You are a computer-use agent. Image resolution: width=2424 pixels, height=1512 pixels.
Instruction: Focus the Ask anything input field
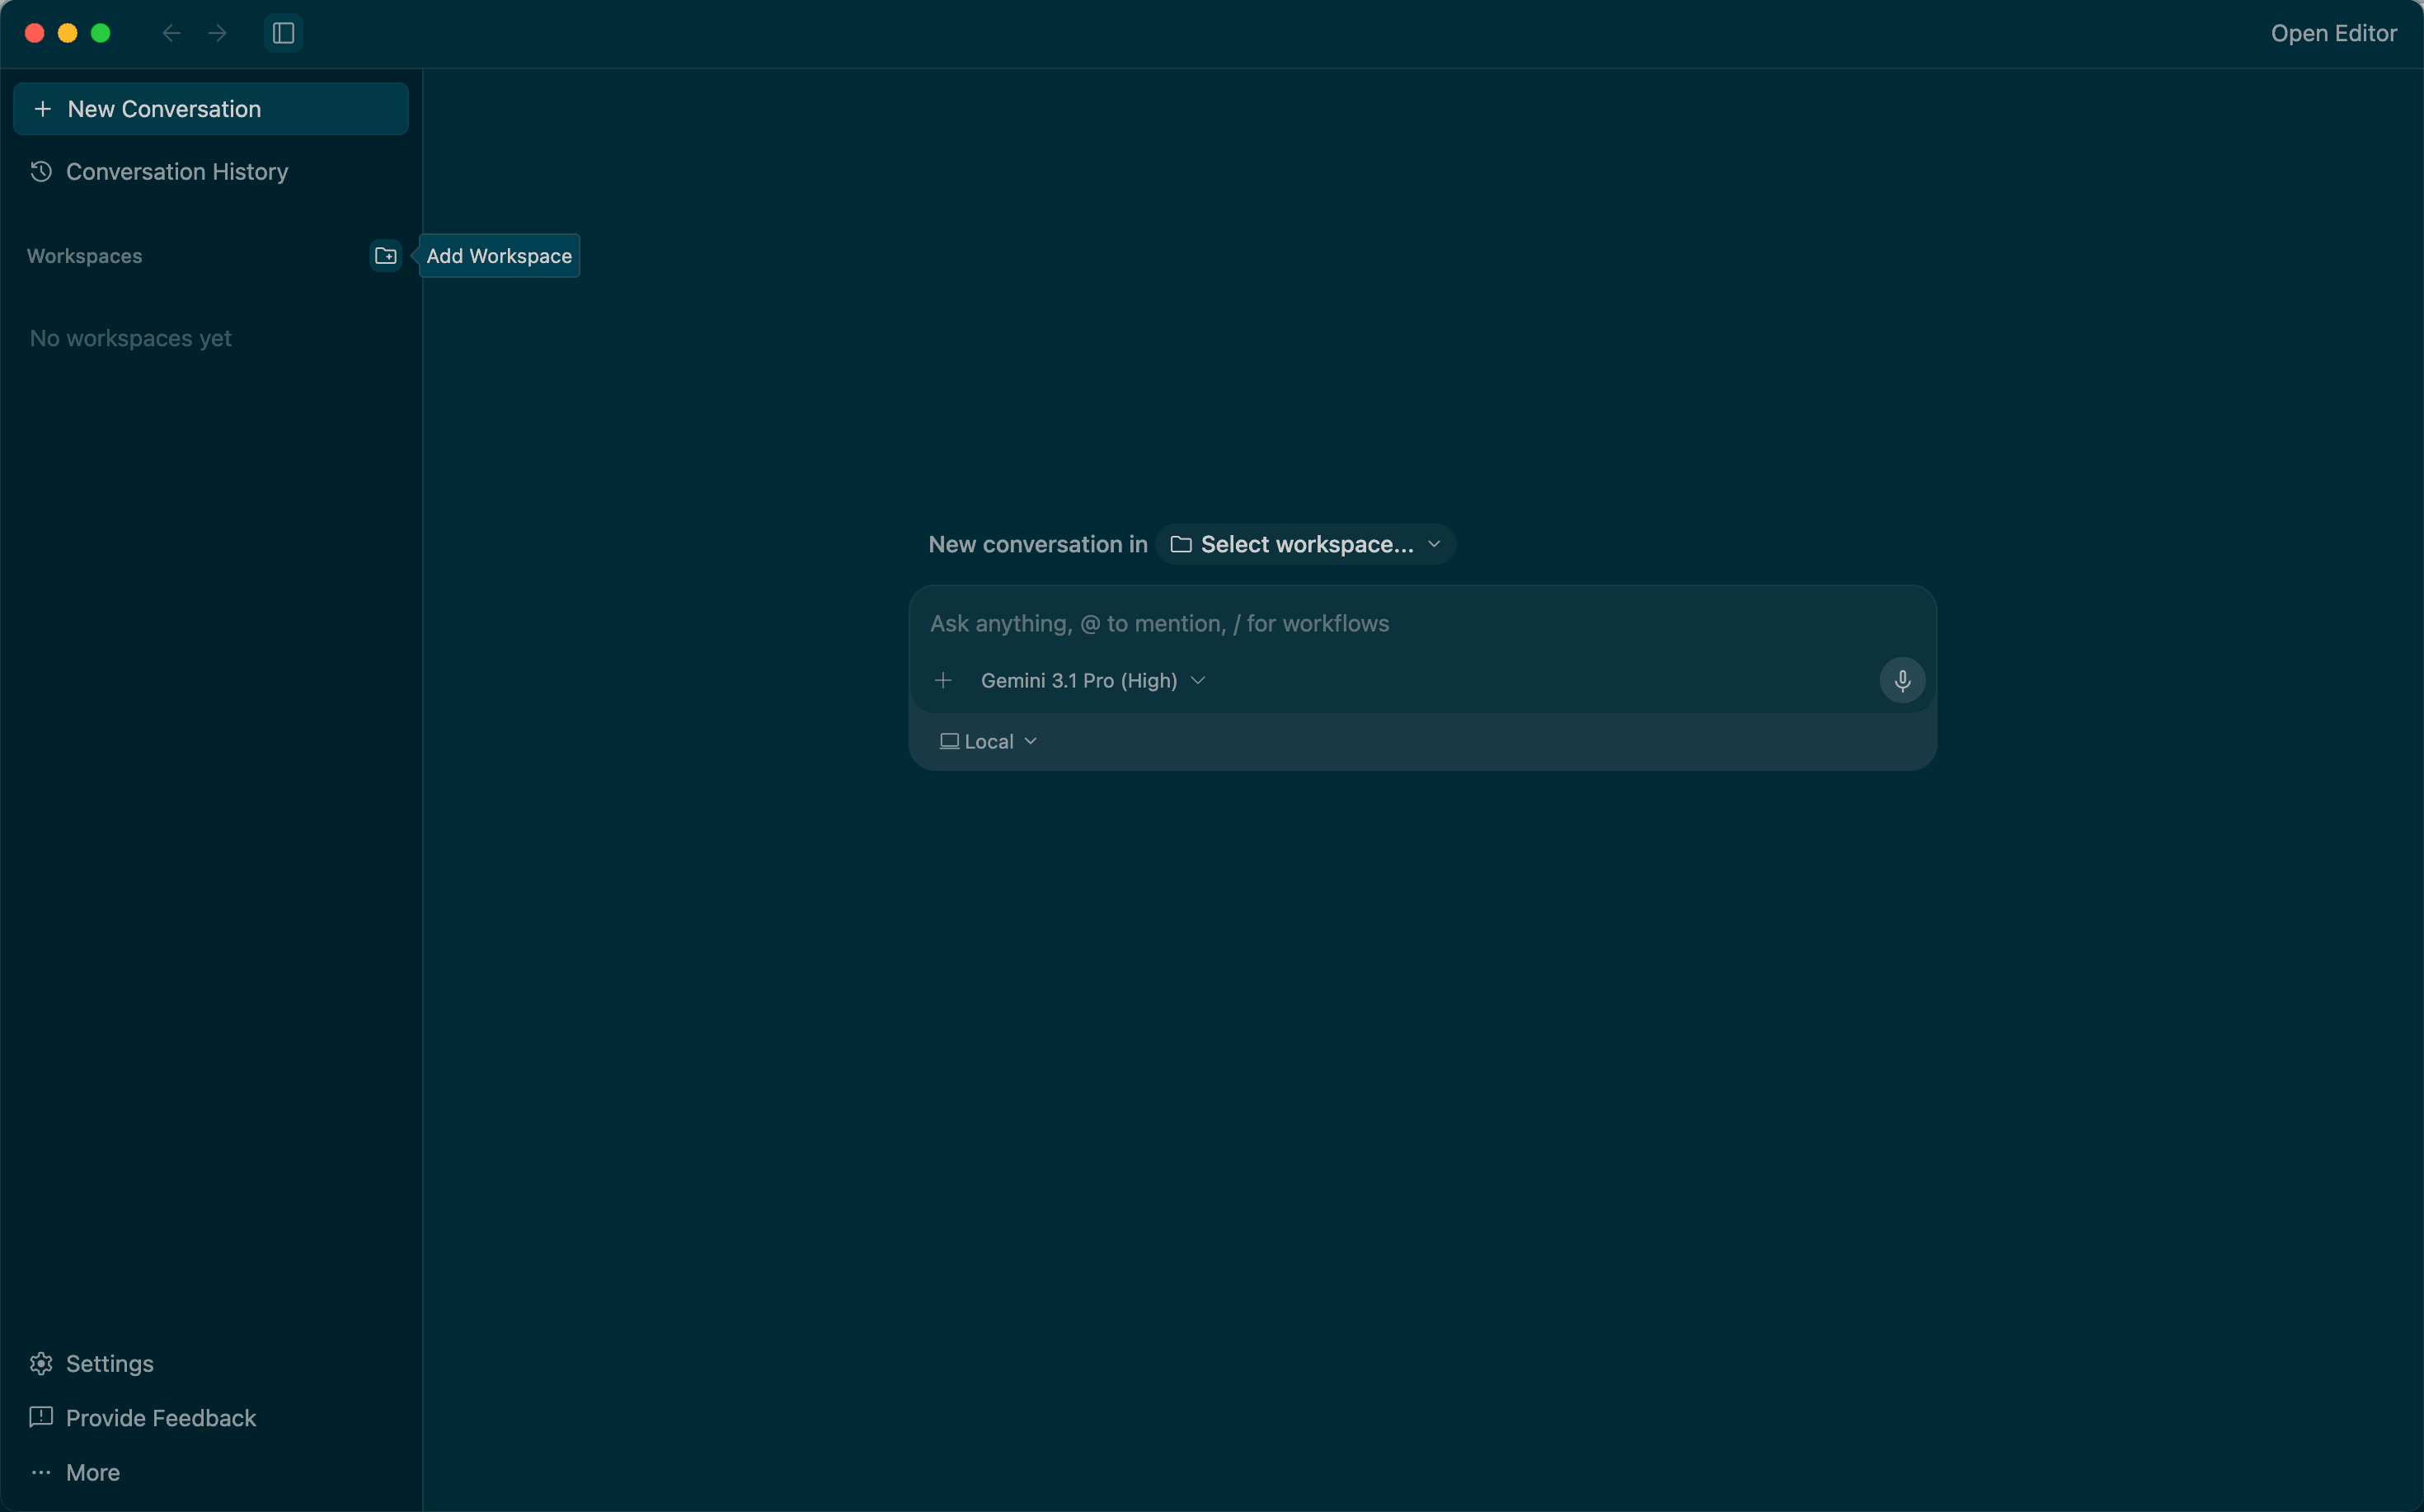point(1422,623)
